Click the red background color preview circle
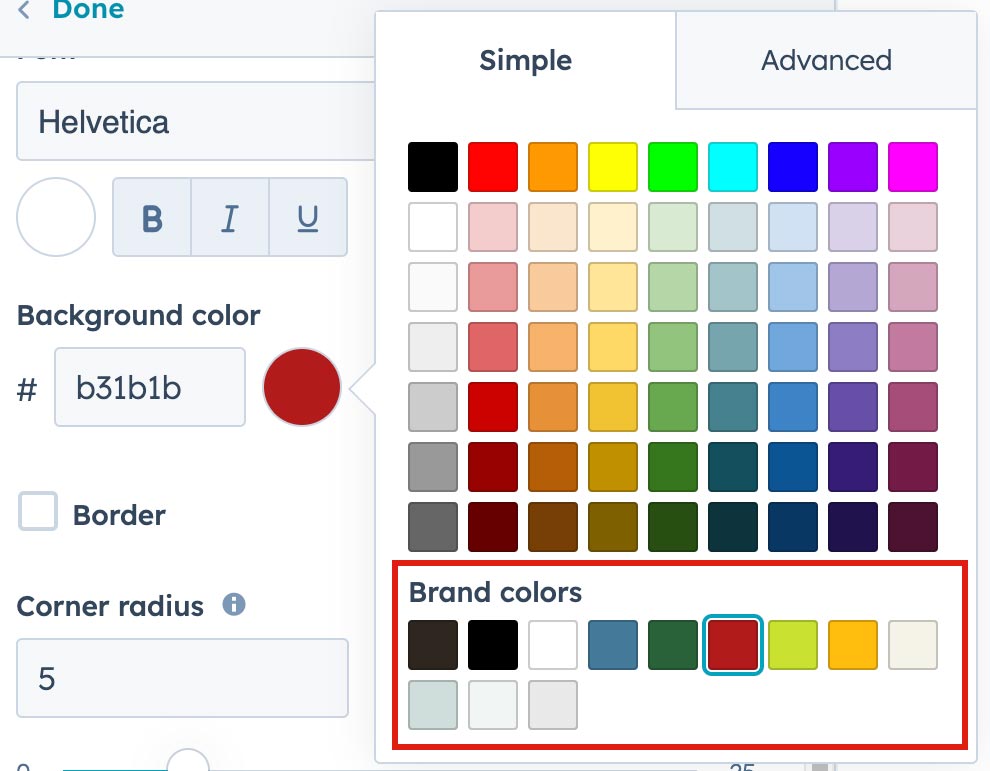 302,387
